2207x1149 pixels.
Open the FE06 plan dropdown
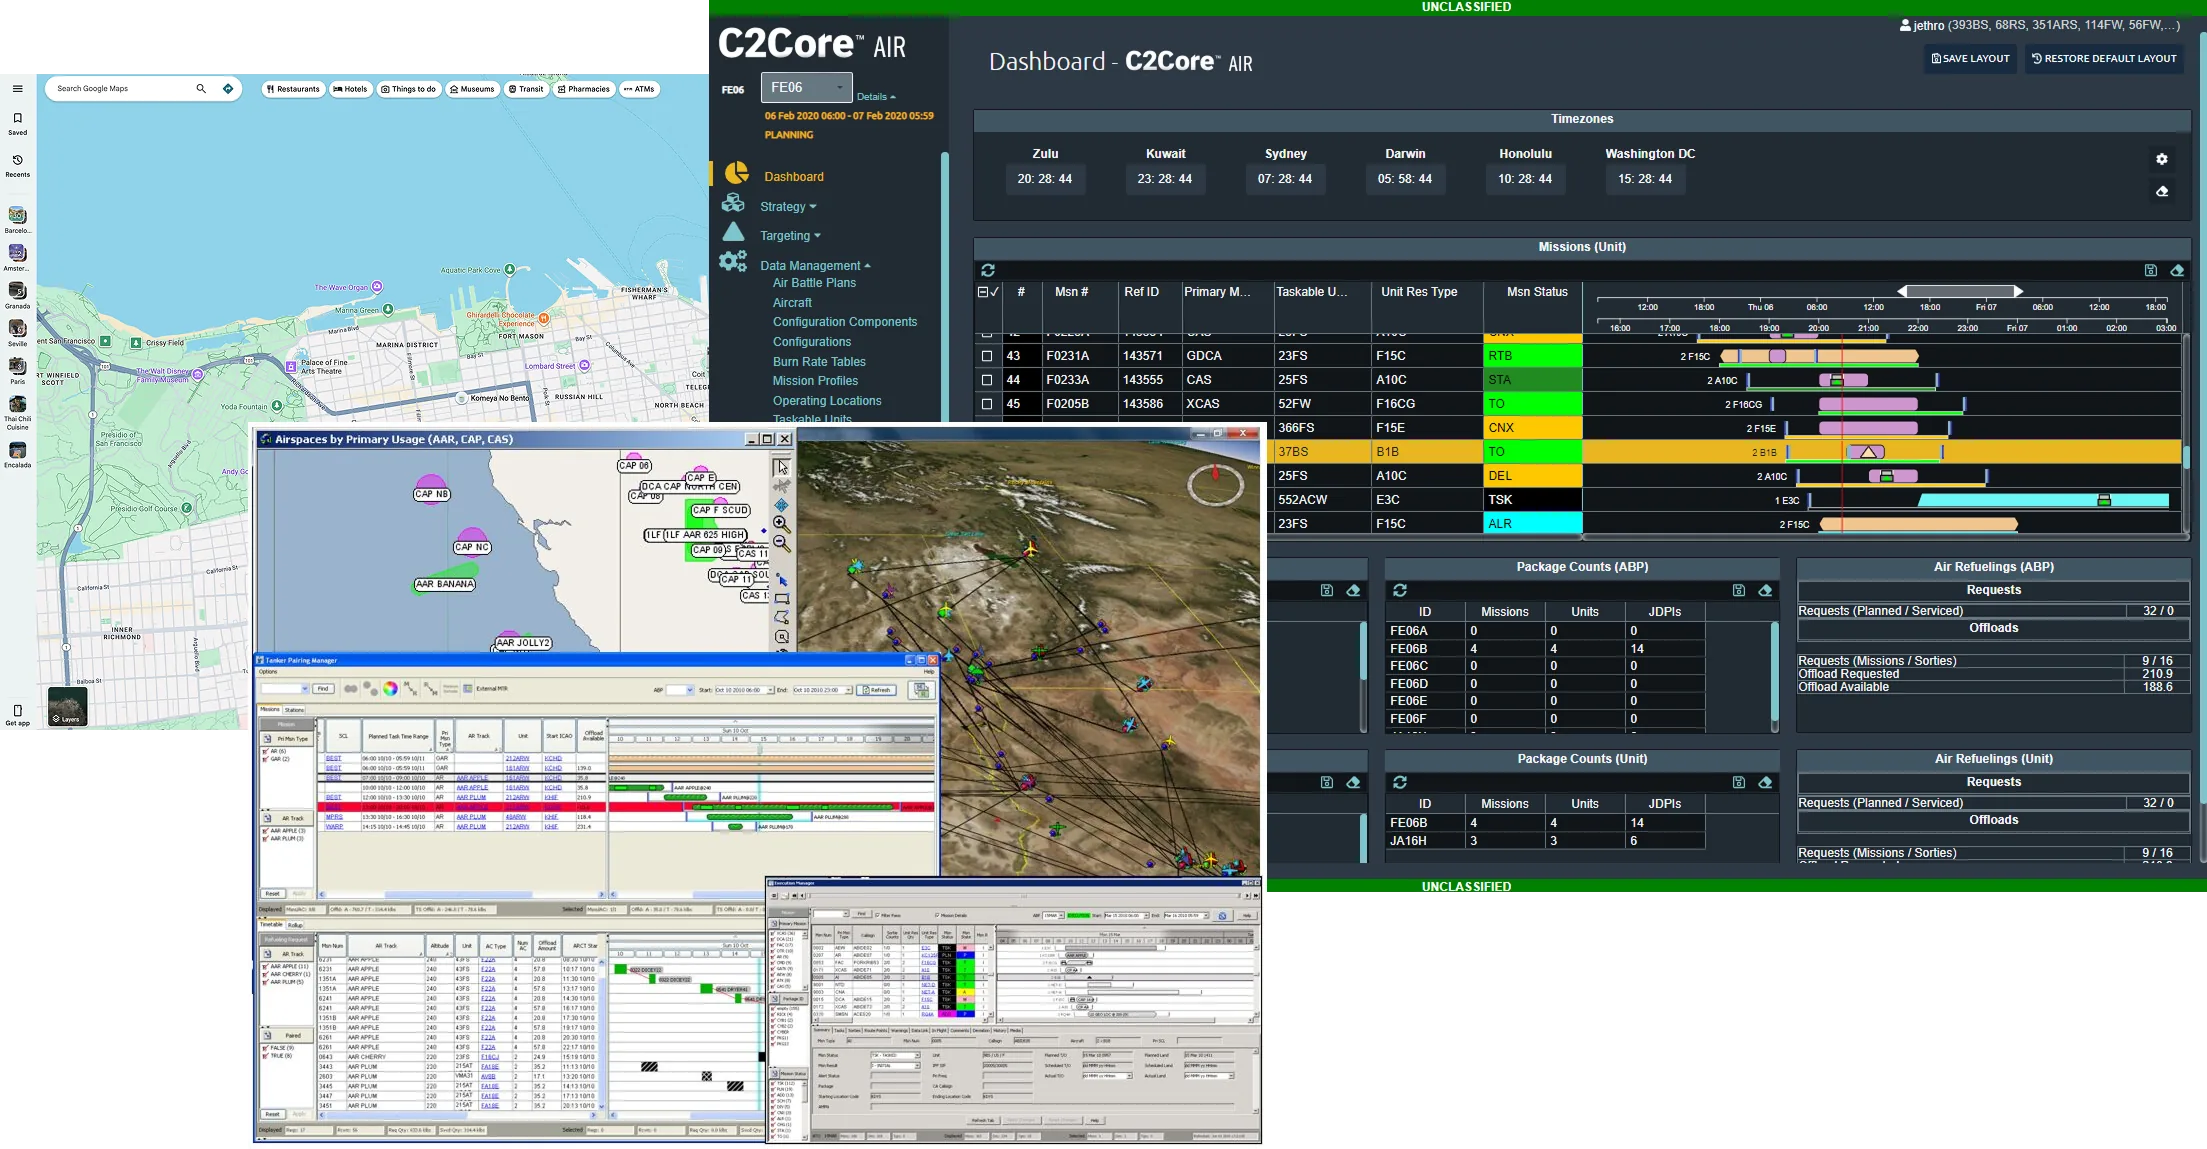[x=806, y=88]
